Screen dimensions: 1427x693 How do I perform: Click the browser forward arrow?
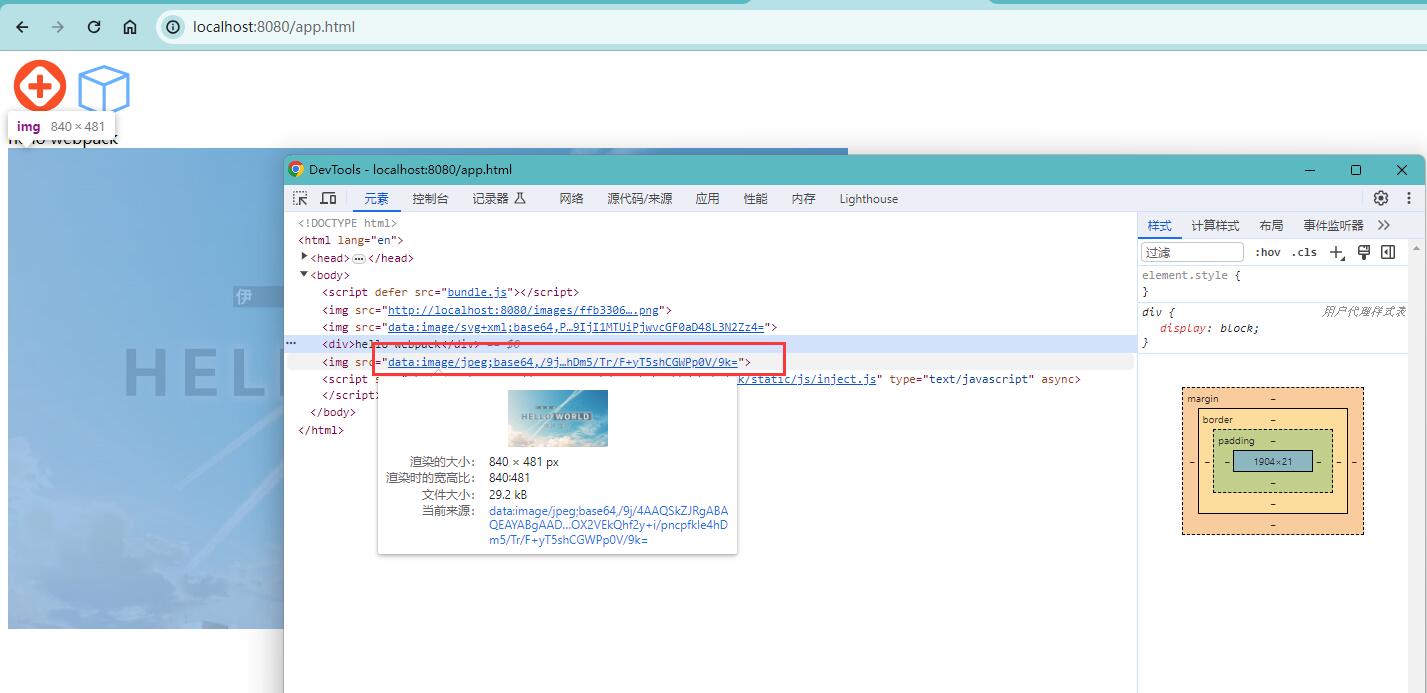pyautogui.click(x=58, y=27)
